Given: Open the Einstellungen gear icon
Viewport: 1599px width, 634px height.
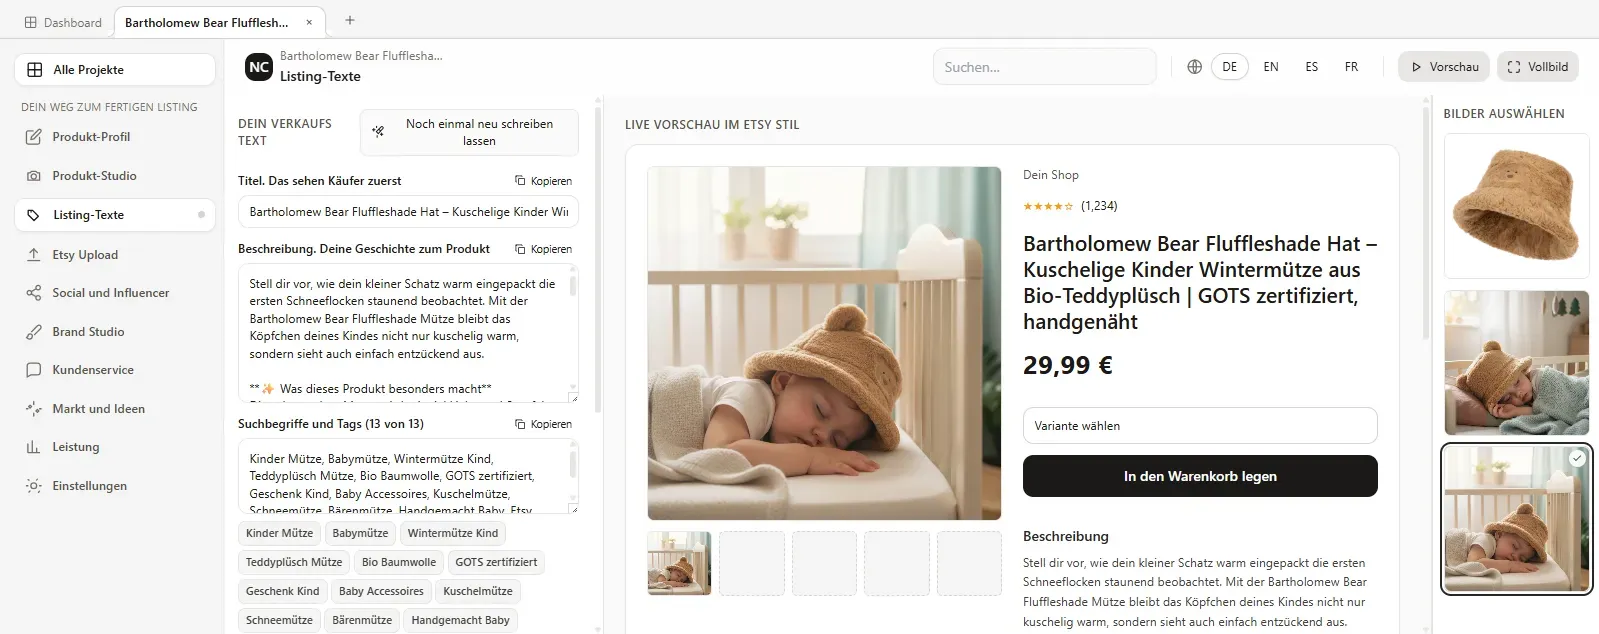Looking at the screenshot, I should click(34, 486).
